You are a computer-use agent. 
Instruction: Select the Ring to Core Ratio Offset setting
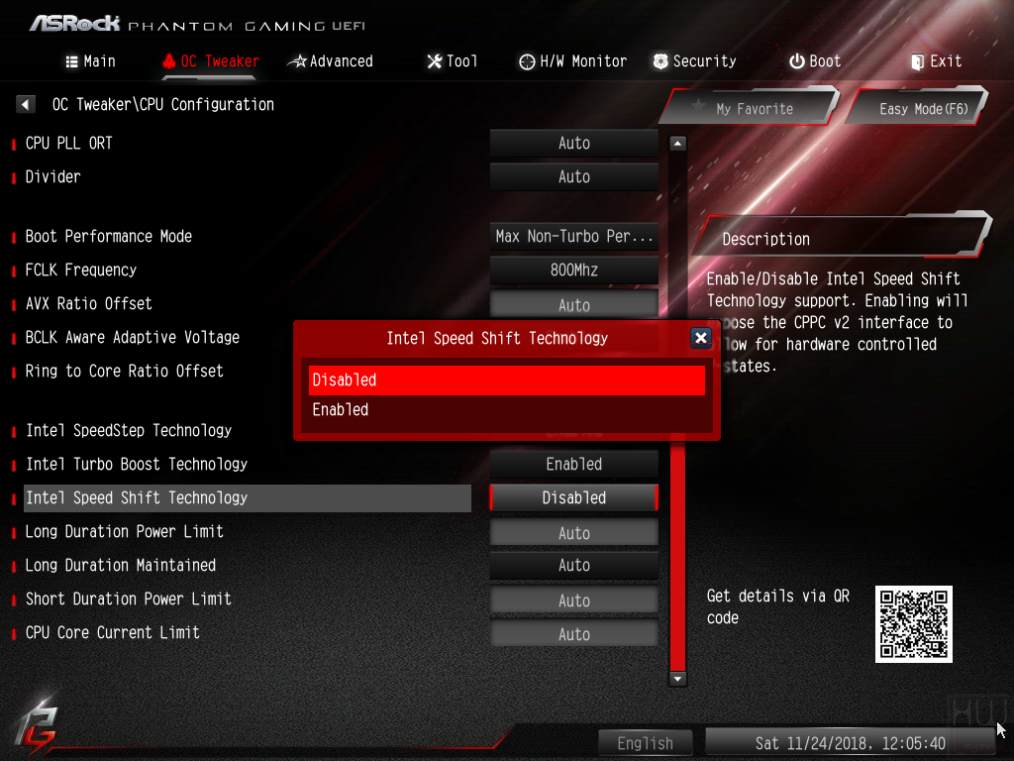[x=124, y=370]
